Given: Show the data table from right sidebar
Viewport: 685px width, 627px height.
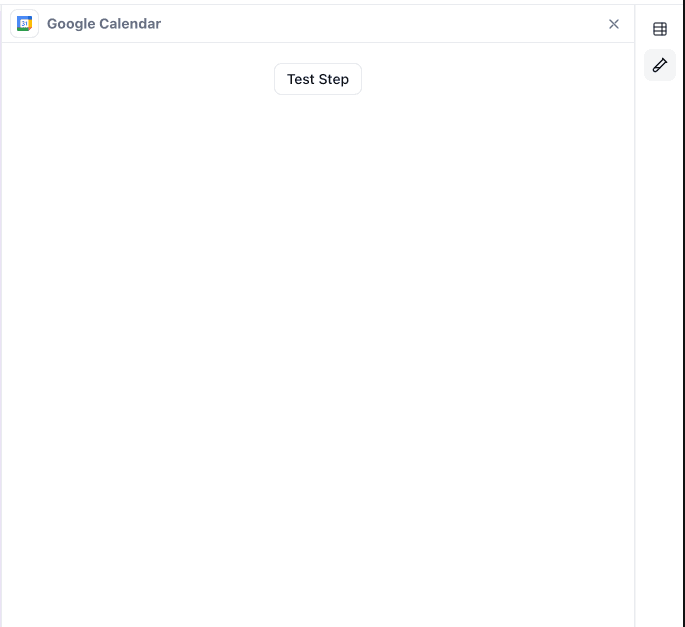Looking at the screenshot, I should [659, 29].
